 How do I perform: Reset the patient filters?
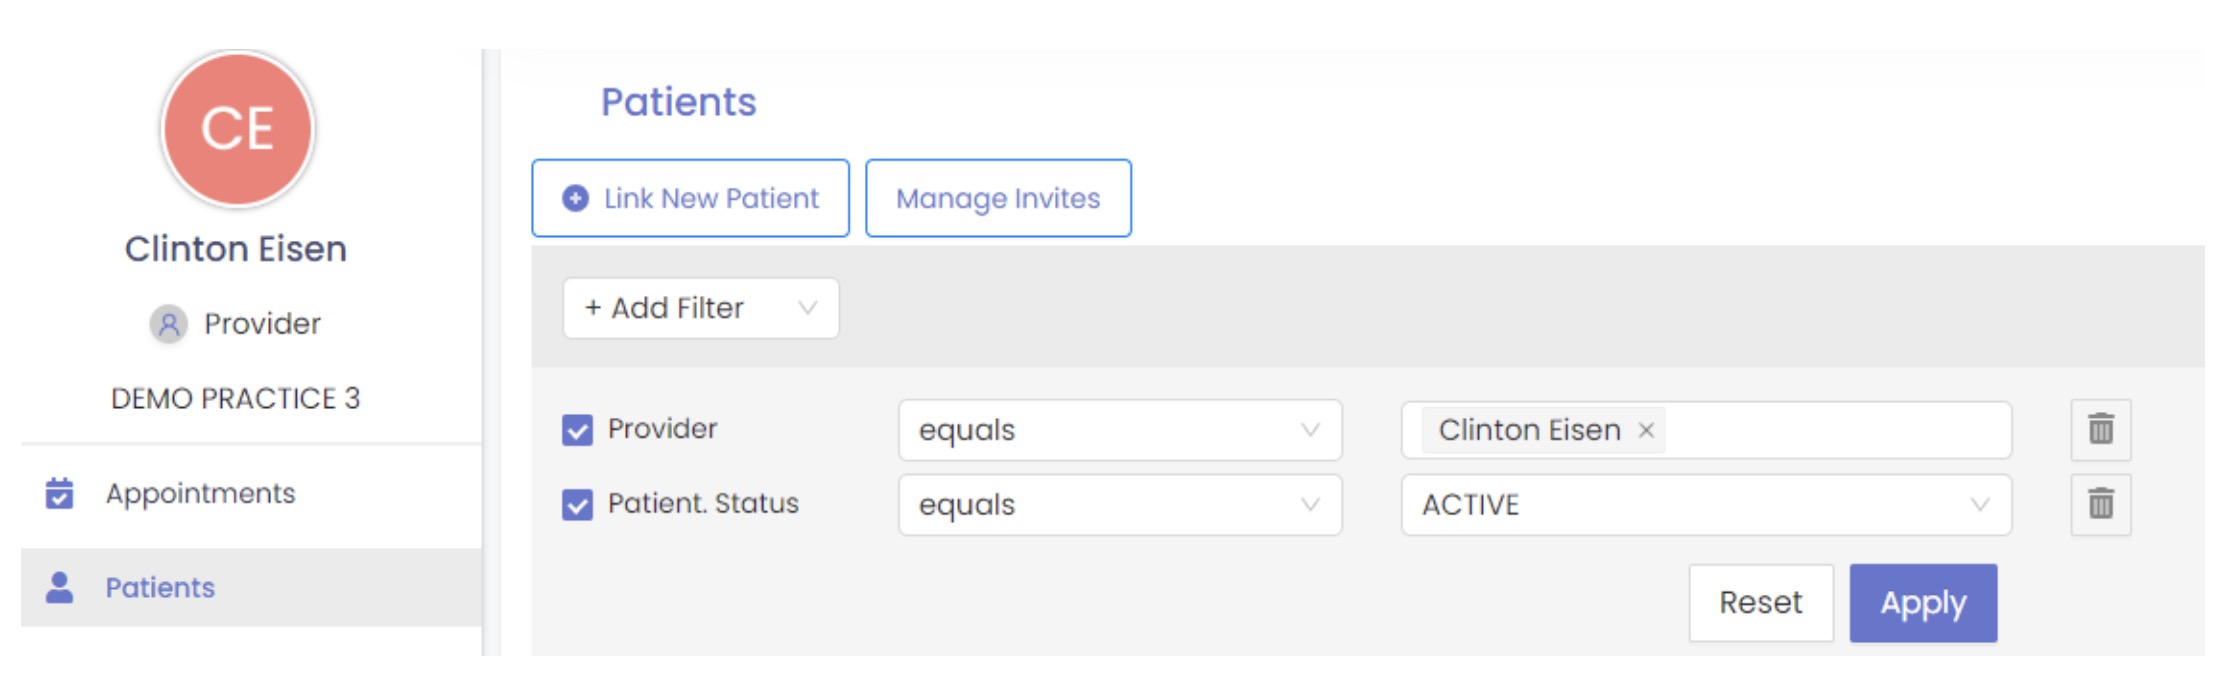(x=1760, y=603)
